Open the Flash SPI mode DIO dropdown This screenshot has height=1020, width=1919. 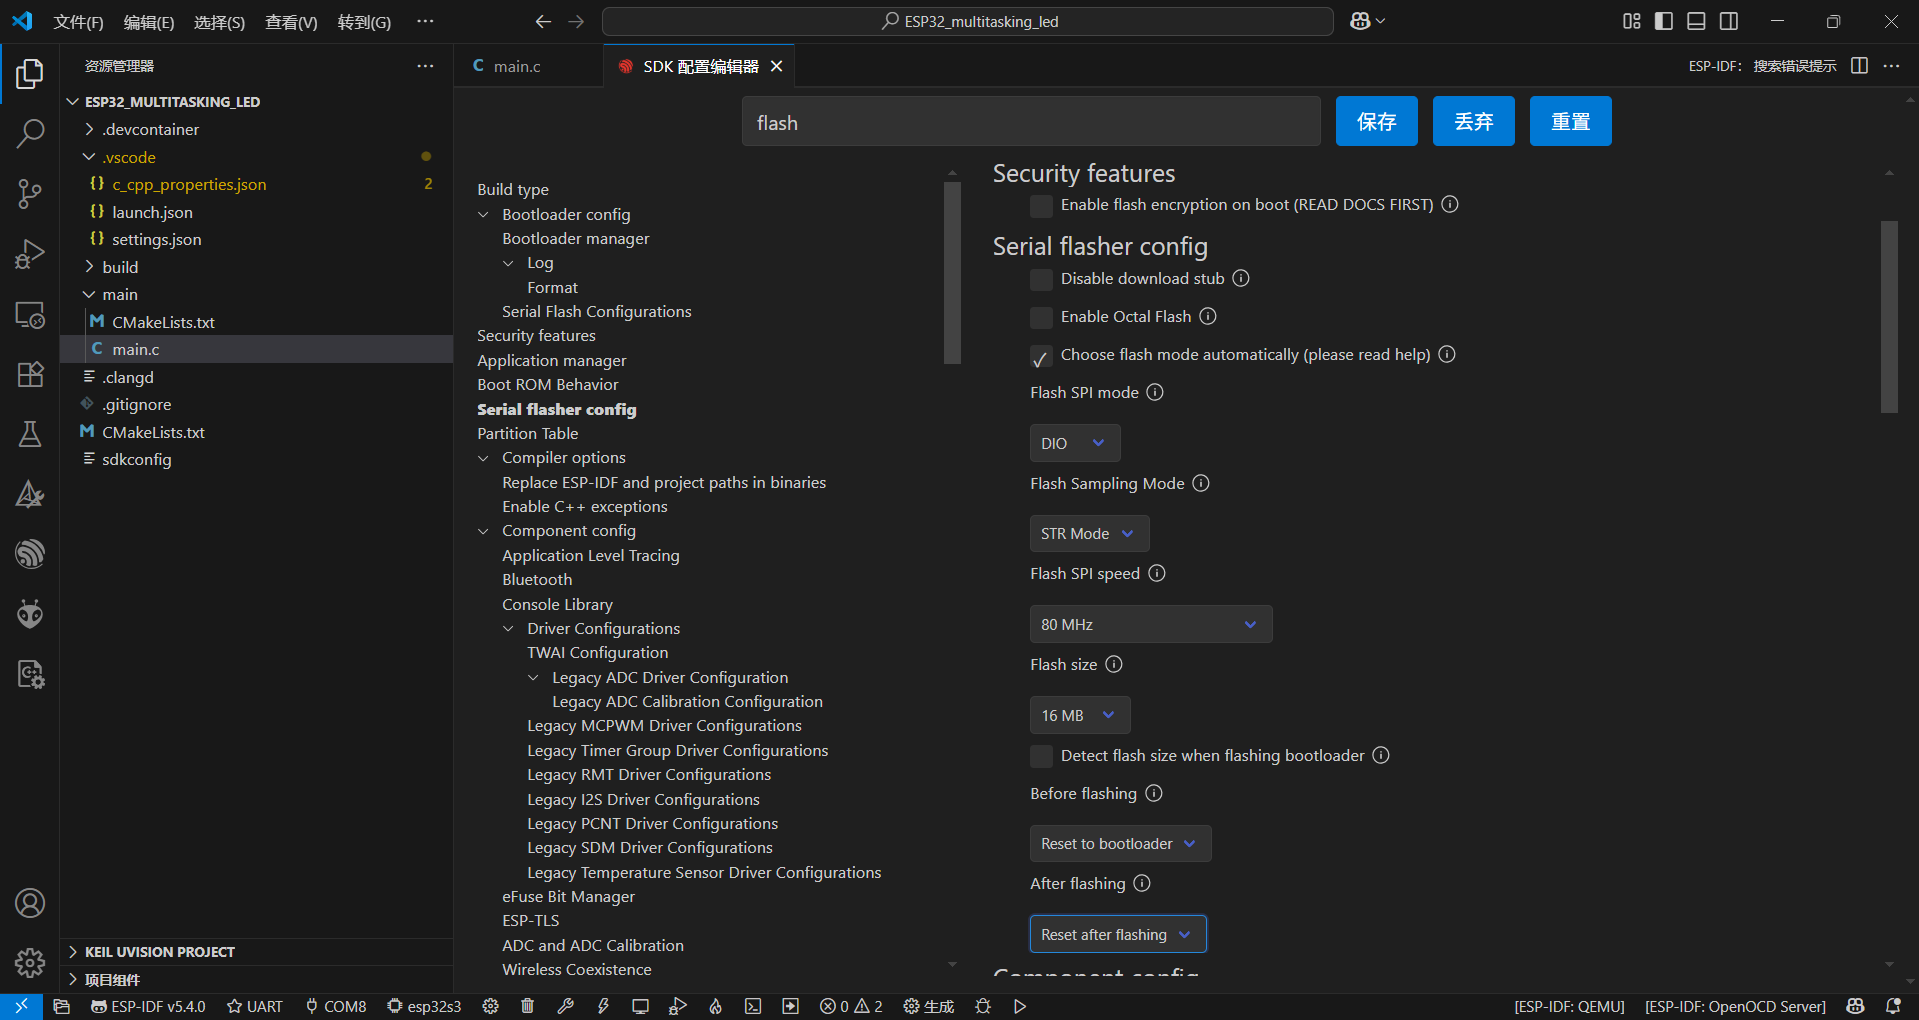[1075, 443]
